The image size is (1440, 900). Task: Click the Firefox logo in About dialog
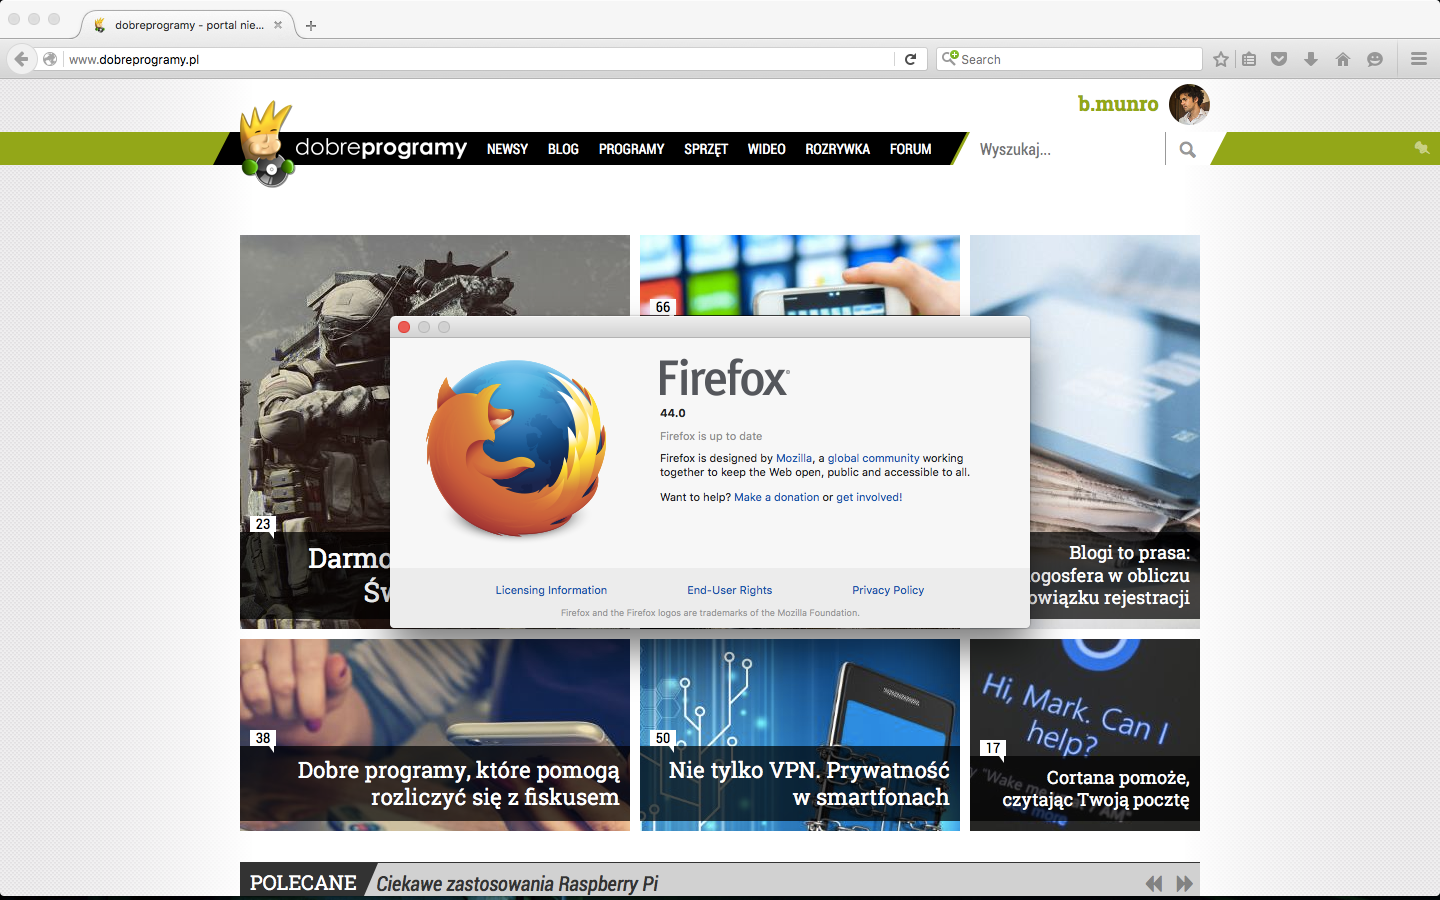(516, 448)
